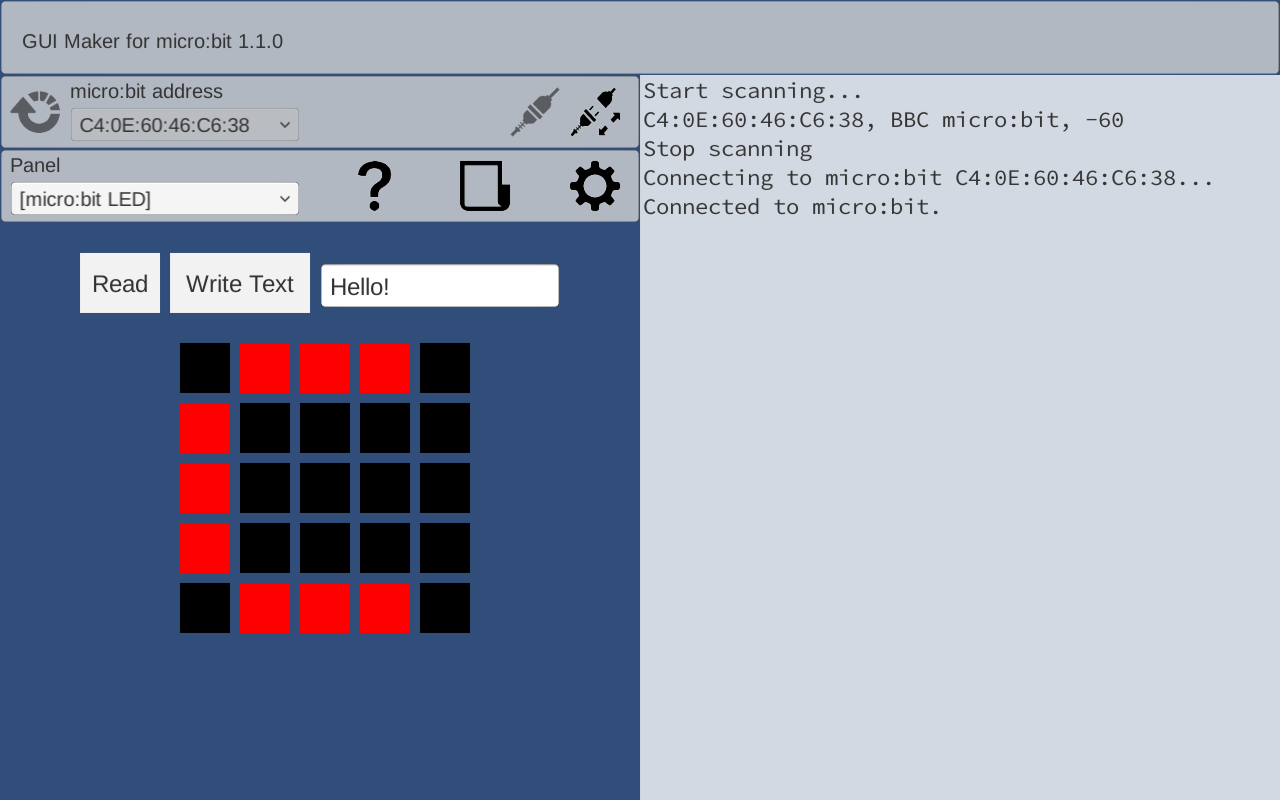Toggle LED row 1 column 4
The height and width of the screenshot is (800, 1280).
click(385, 368)
